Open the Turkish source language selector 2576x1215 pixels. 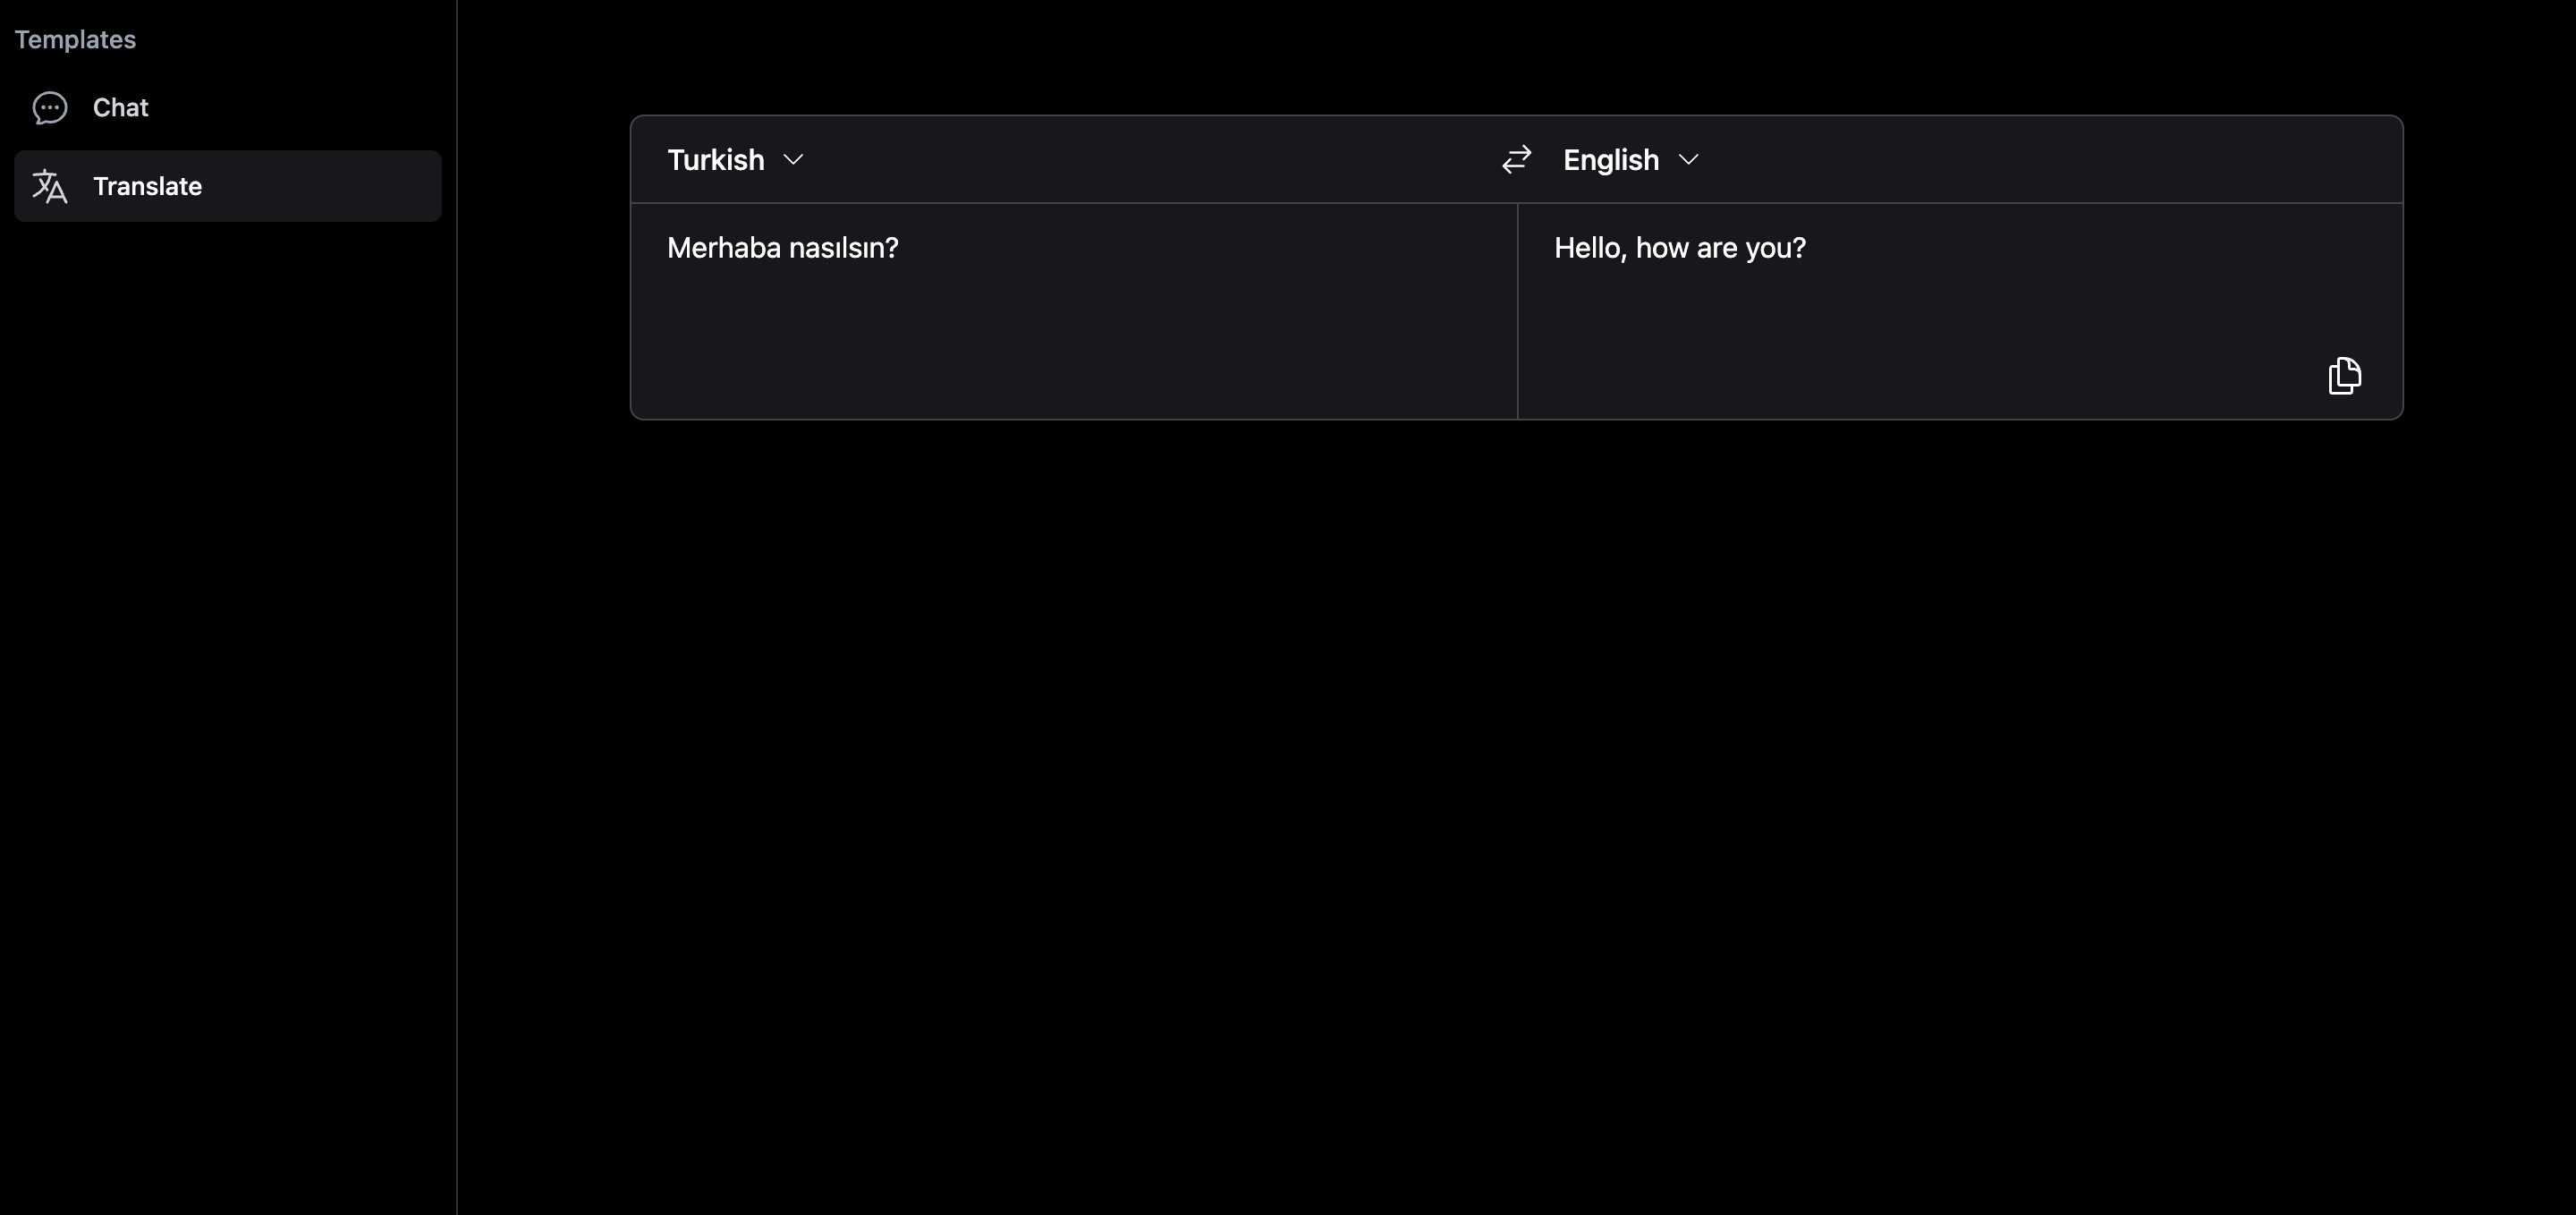(716, 160)
